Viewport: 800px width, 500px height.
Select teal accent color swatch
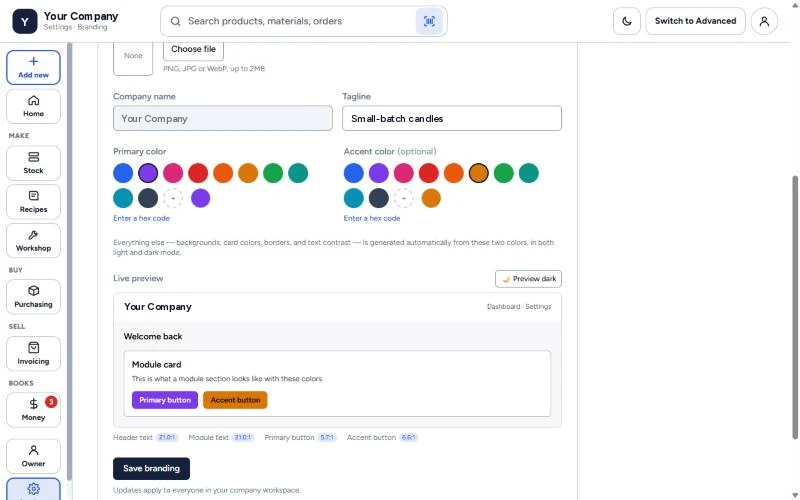point(529,173)
